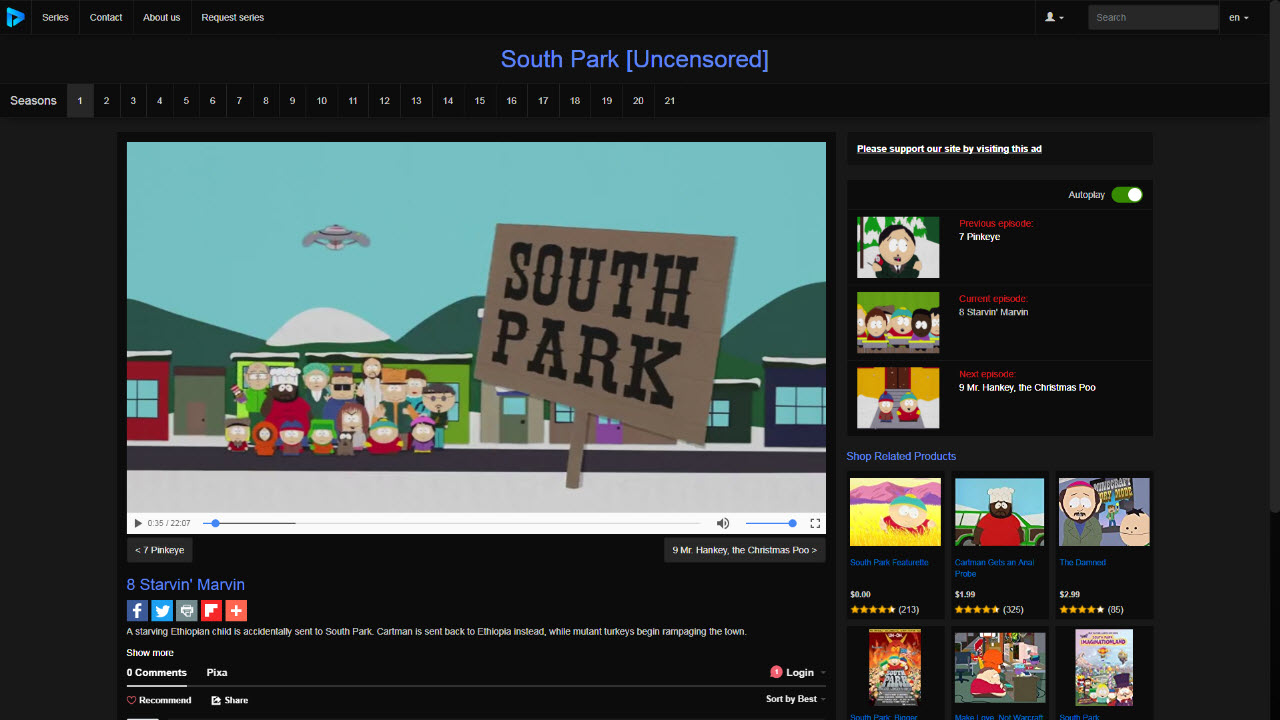Seek on the video progress bar
The height and width of the screenshot is (720, 1280).
pyautogui.click(x=451, y=523)
